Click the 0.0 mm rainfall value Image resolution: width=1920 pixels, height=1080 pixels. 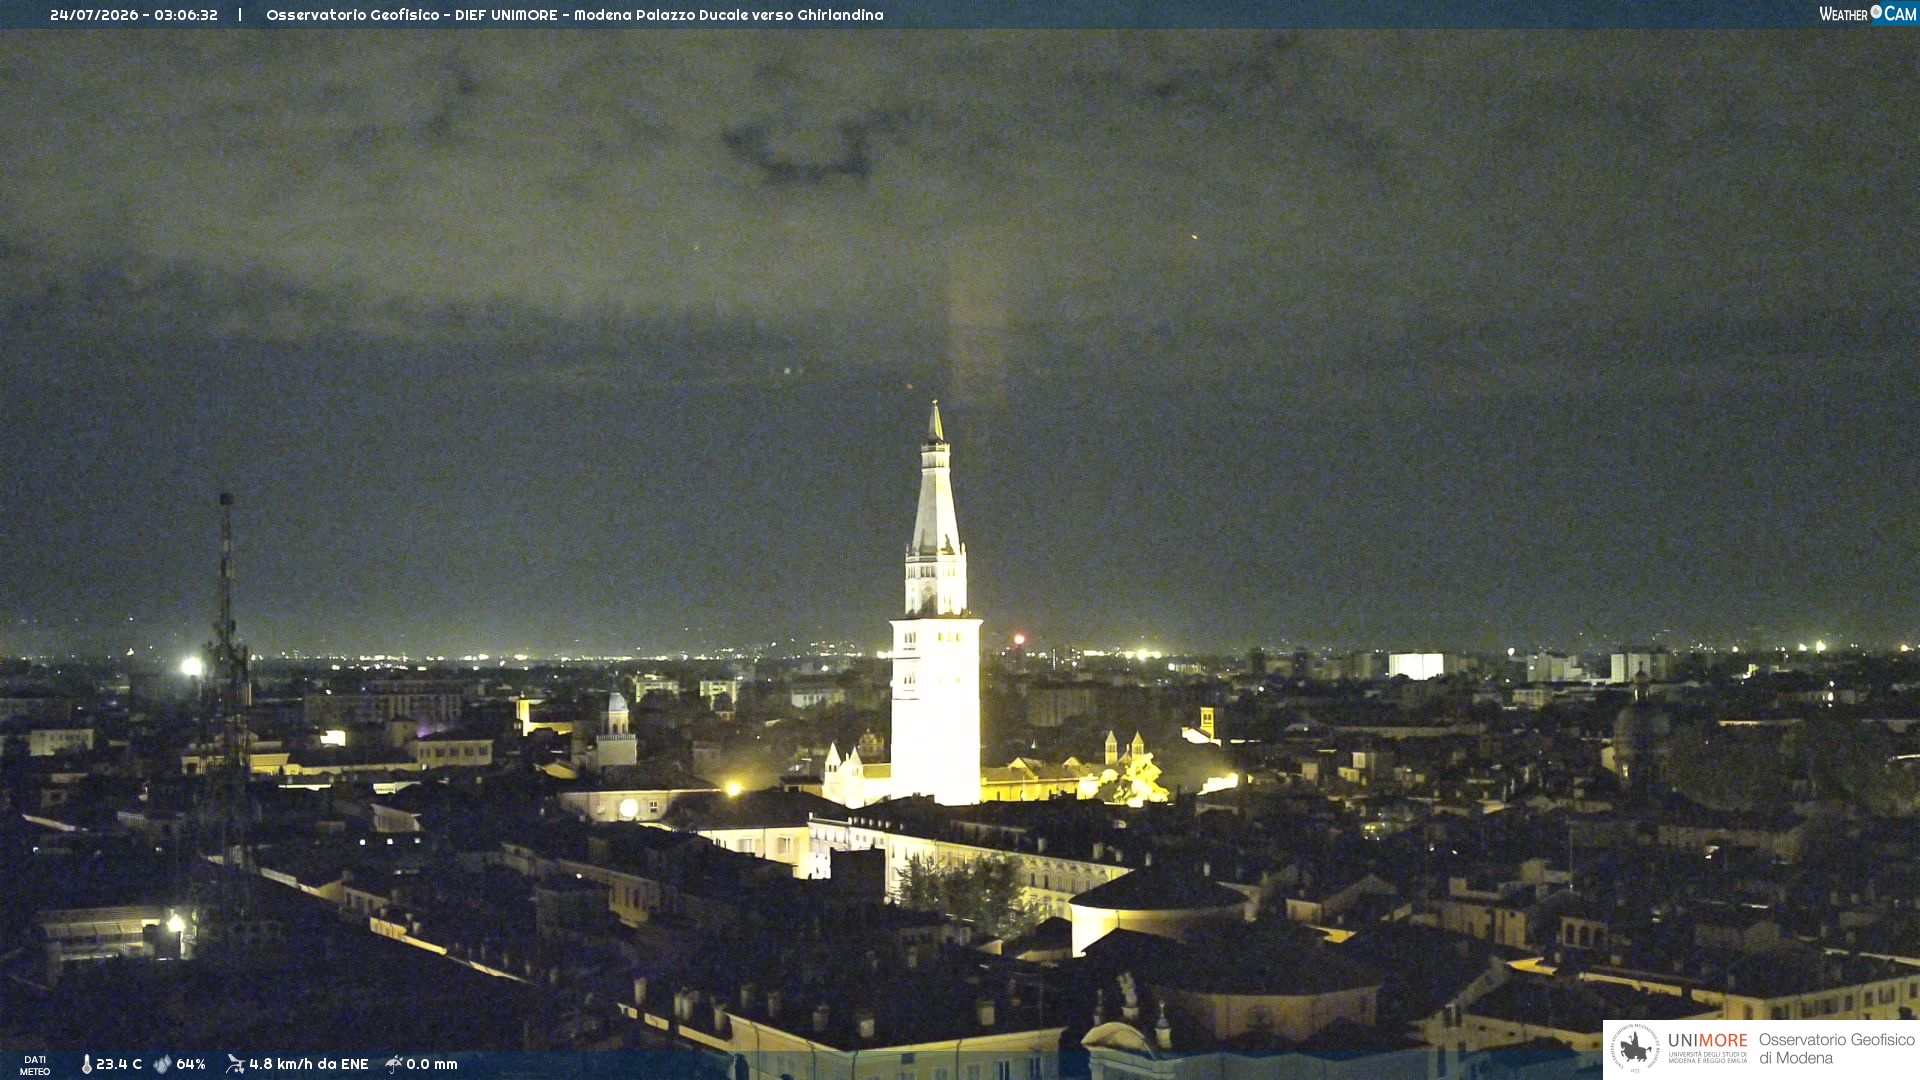(x=432, y=1064)
